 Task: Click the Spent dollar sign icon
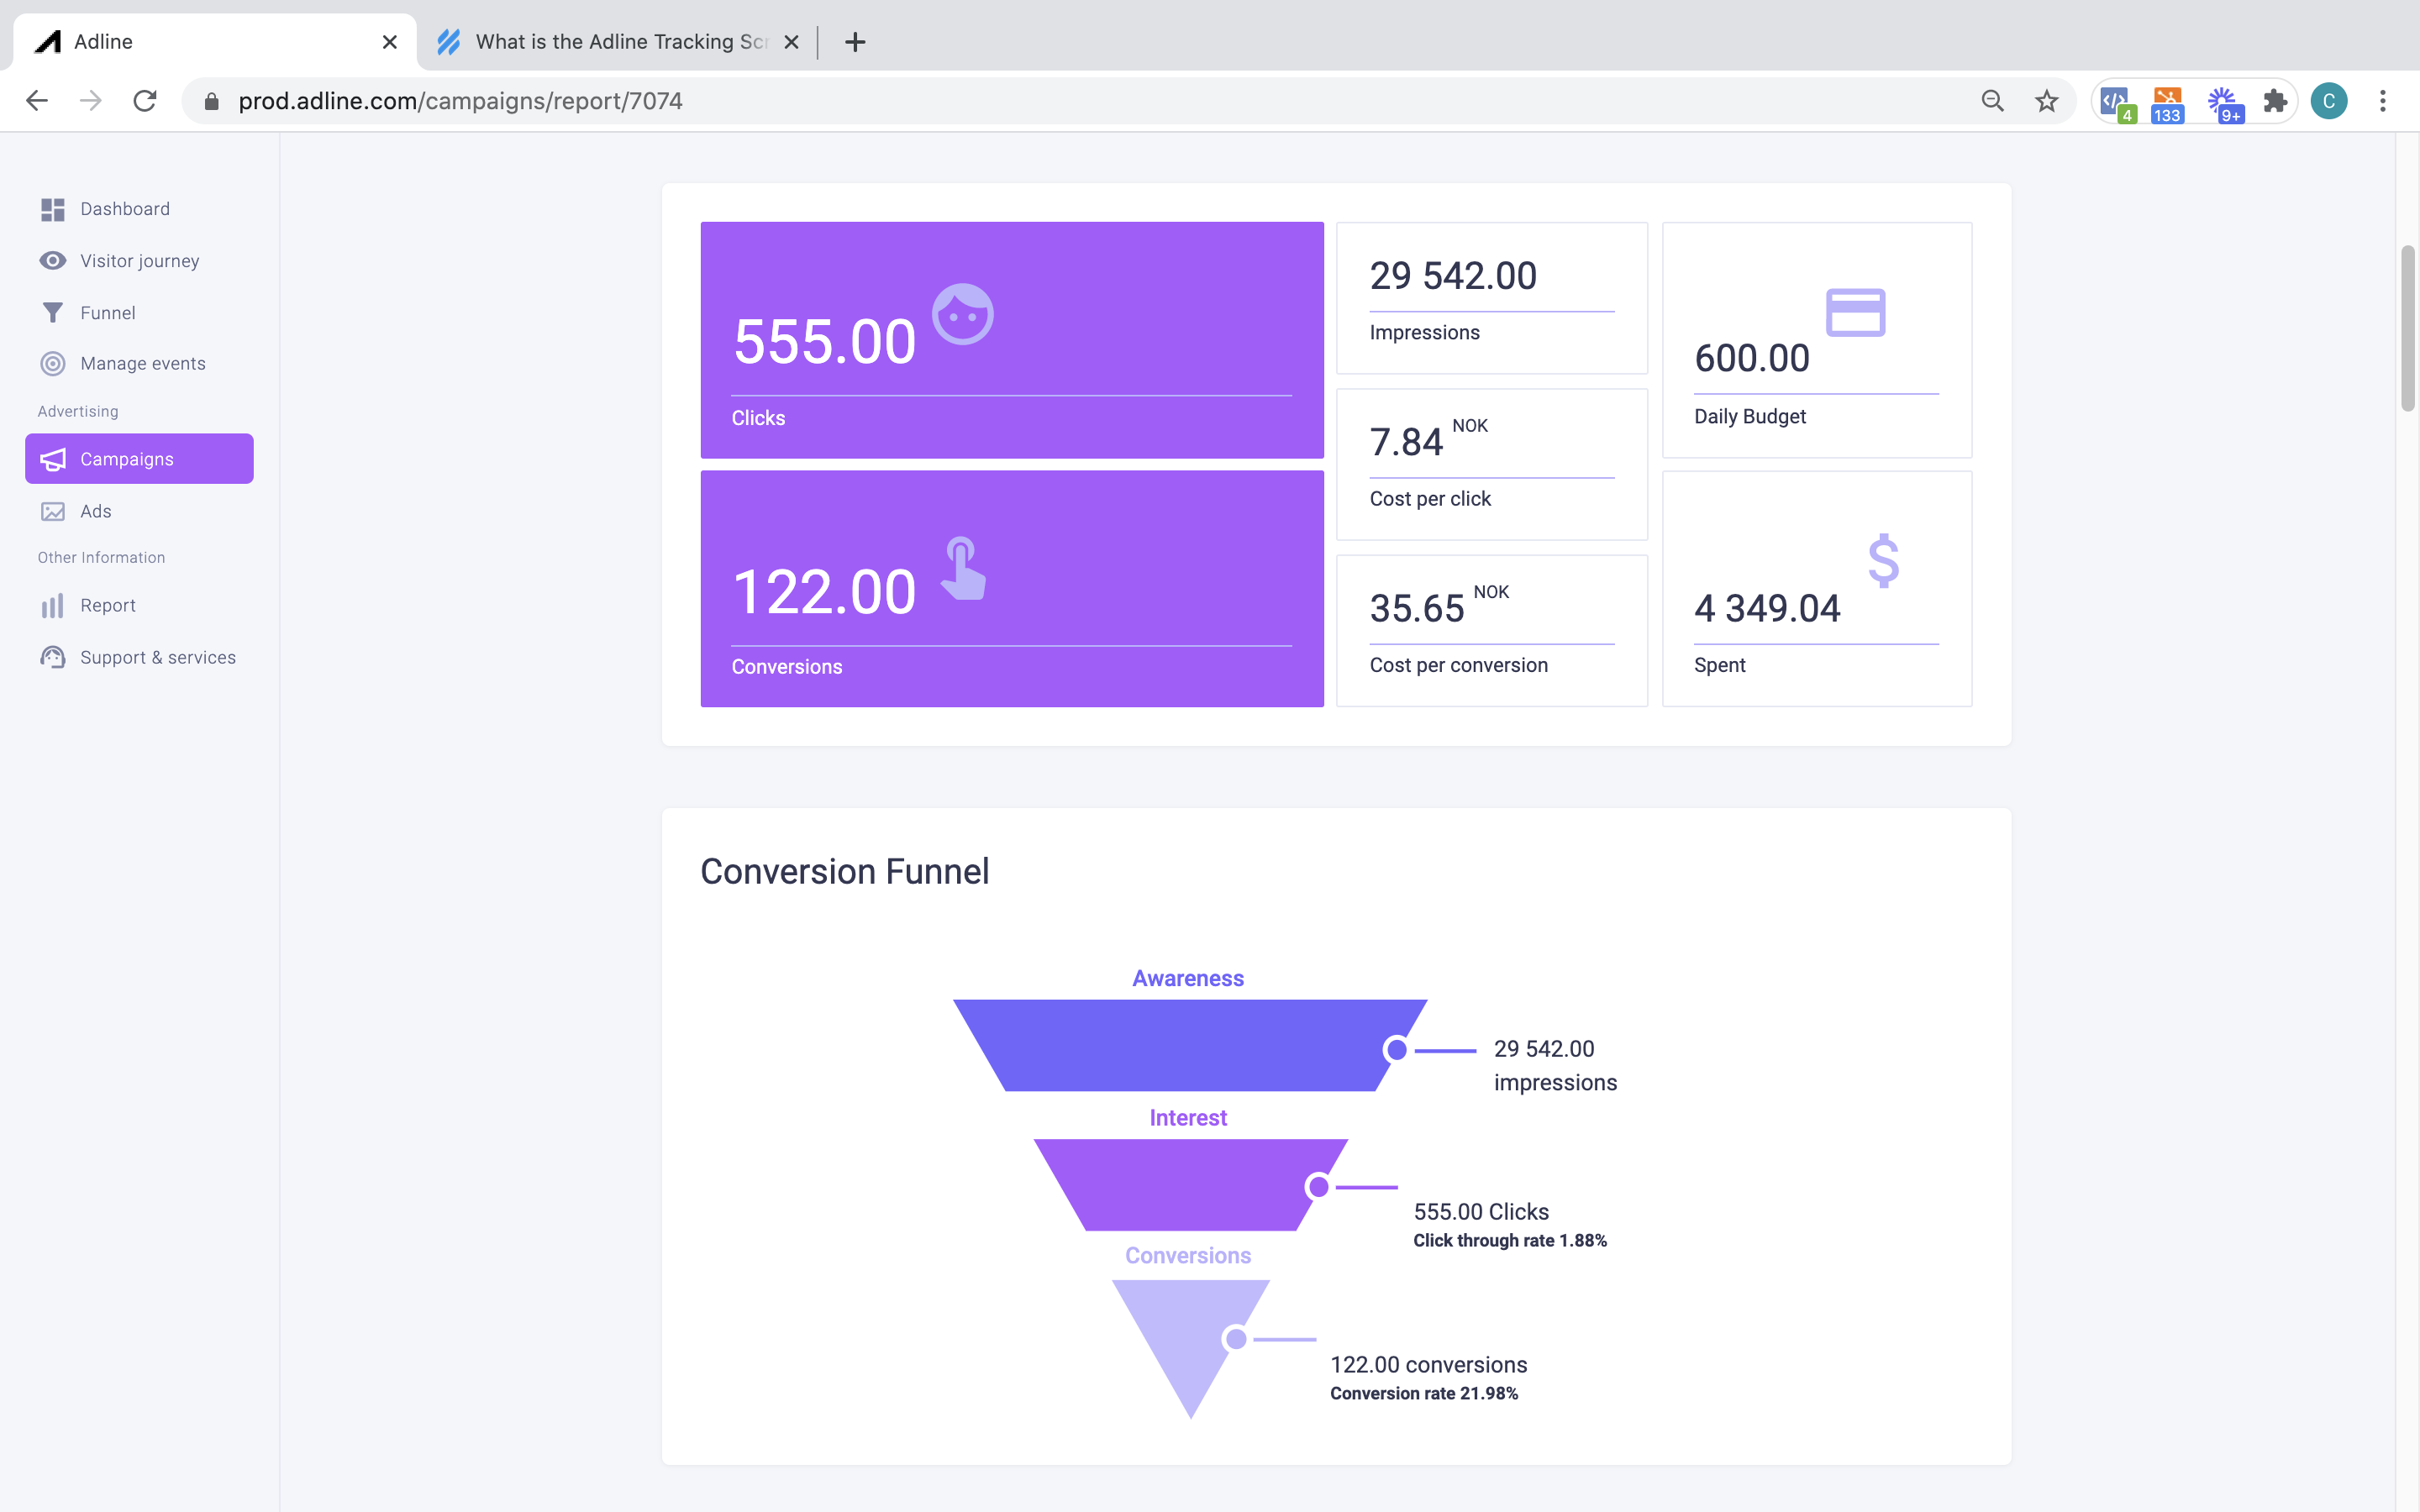click(1883, 560)
